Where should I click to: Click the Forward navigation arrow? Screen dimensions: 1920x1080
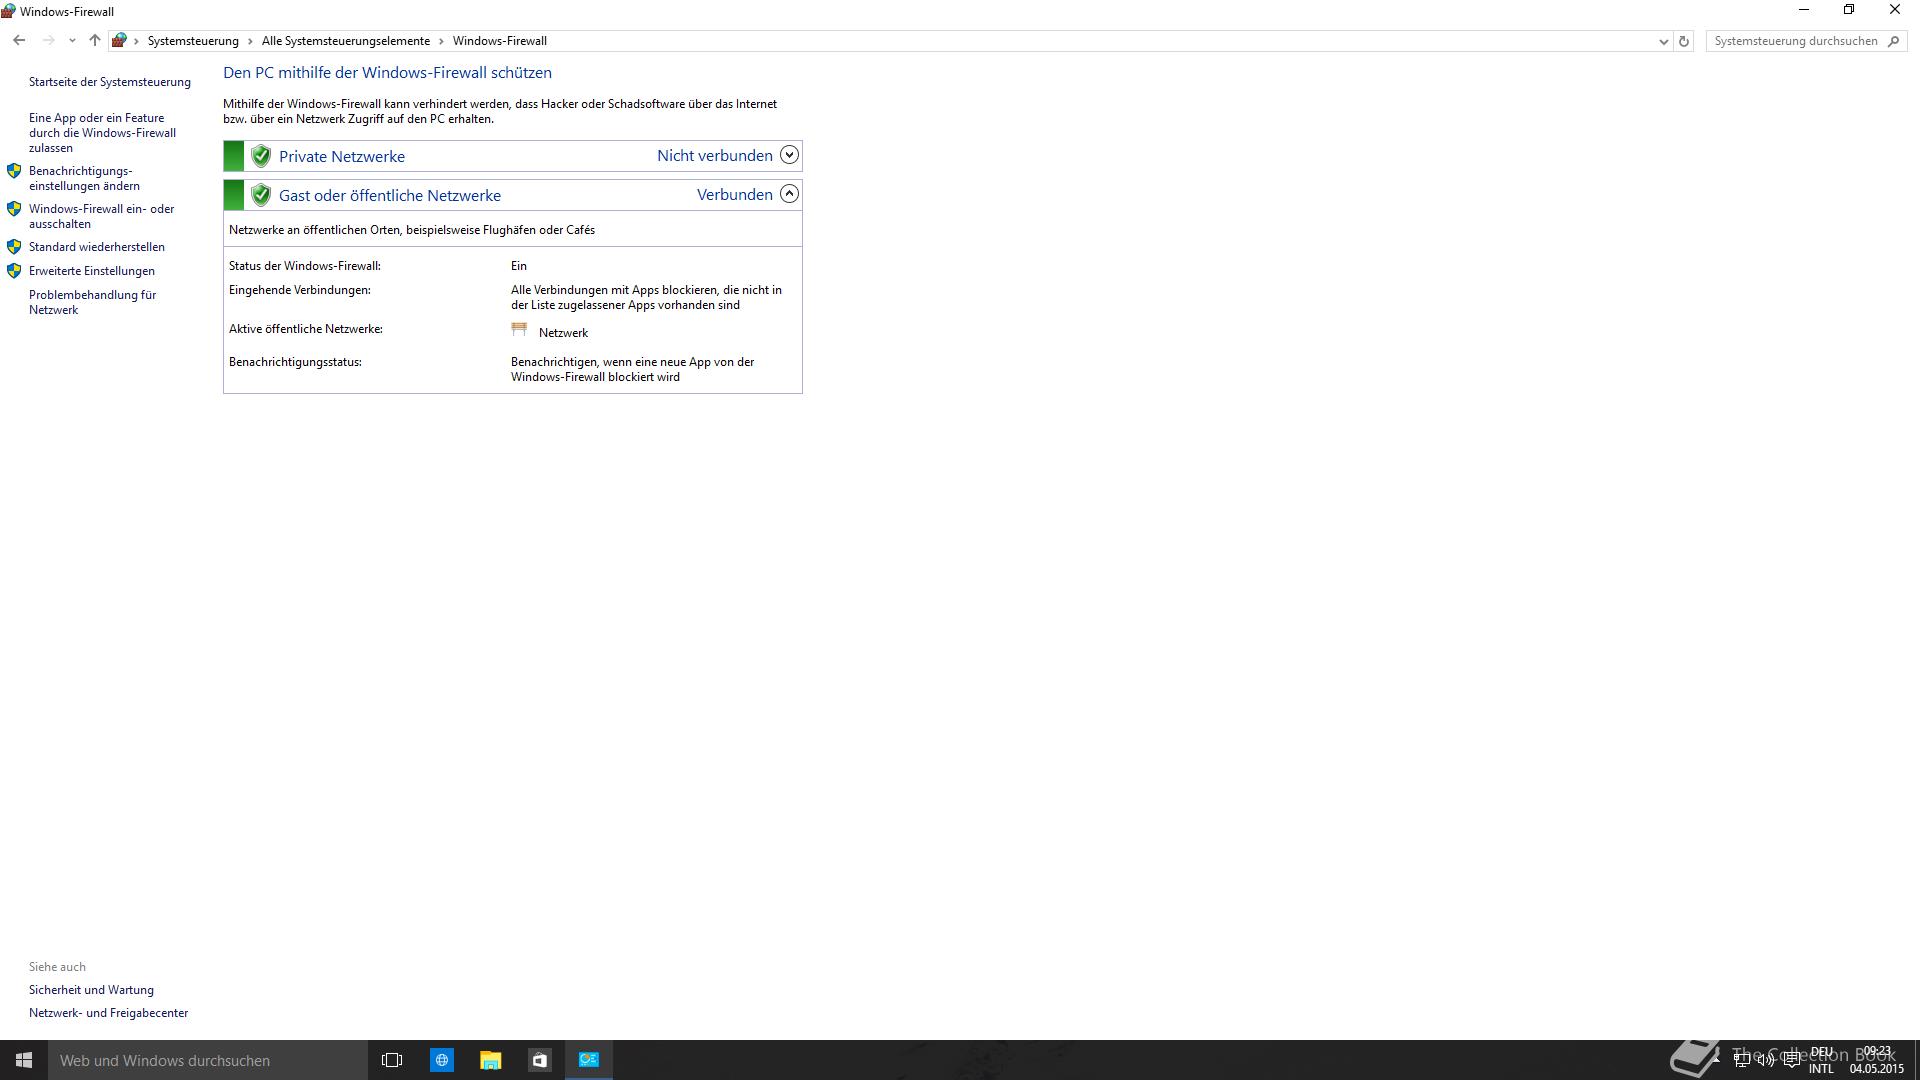coord(48,41)
